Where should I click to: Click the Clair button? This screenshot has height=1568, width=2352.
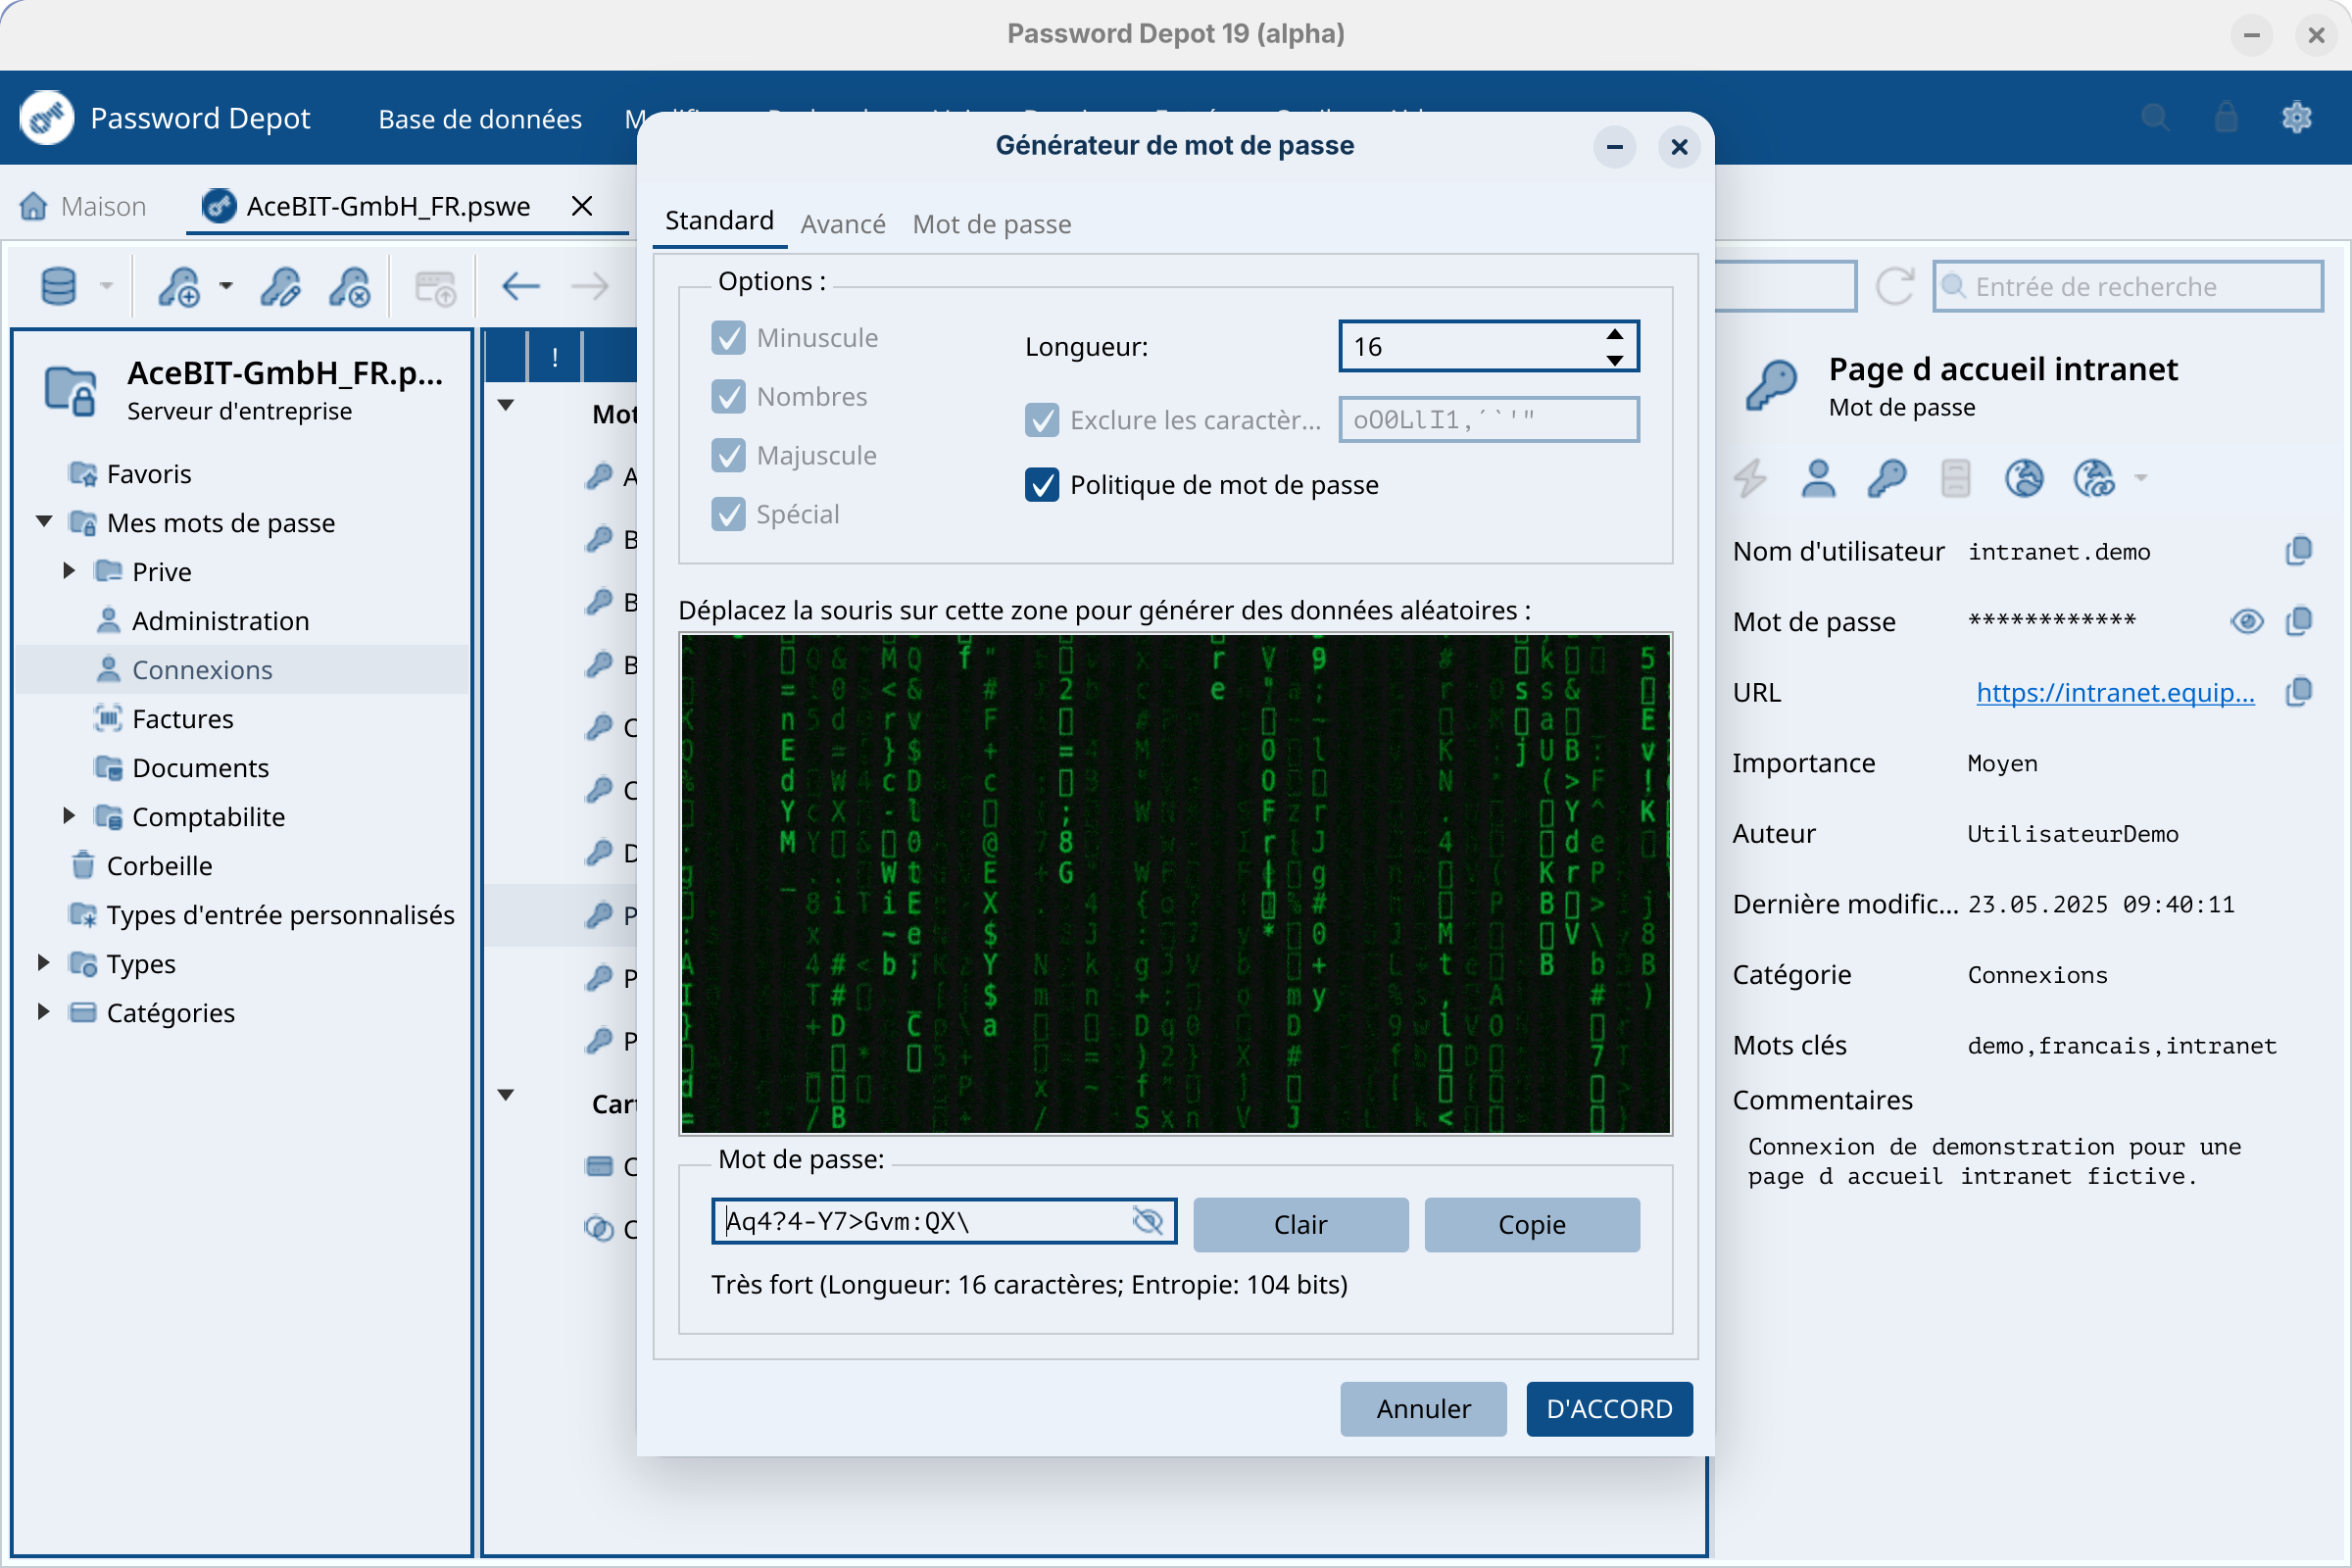pyautogui.click(x=1300, y=1225)
